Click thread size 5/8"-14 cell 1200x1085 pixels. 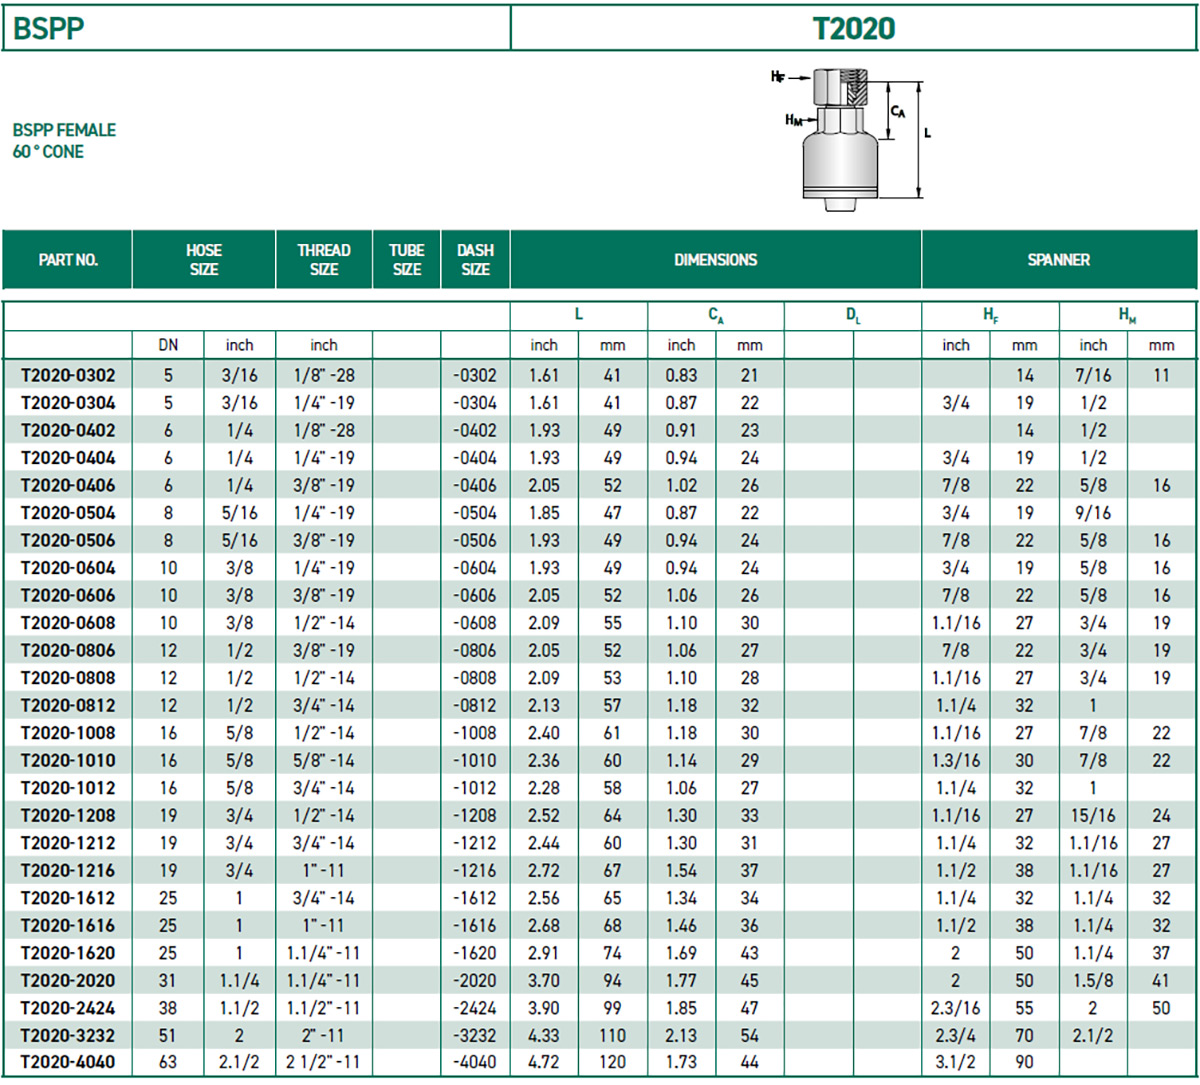click(324, 761)
